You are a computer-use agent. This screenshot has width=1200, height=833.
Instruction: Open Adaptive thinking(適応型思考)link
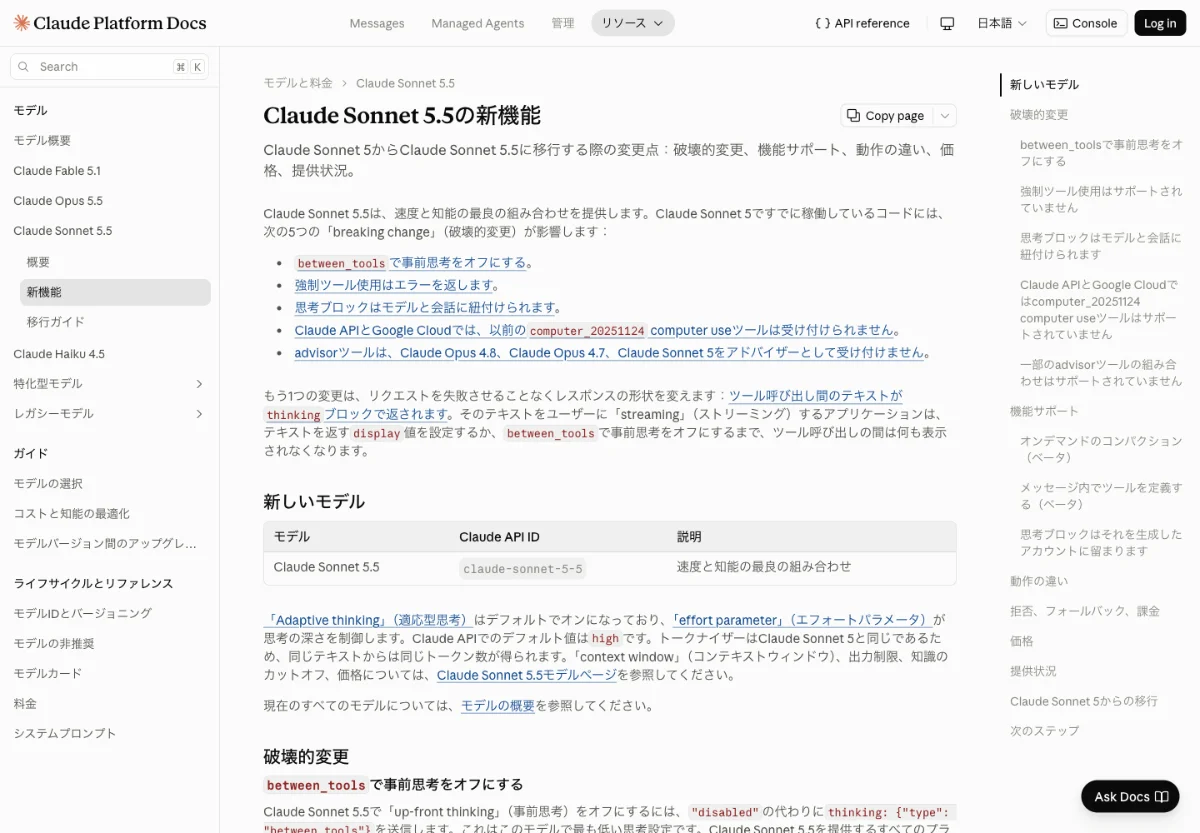click(x=368, y=620)
